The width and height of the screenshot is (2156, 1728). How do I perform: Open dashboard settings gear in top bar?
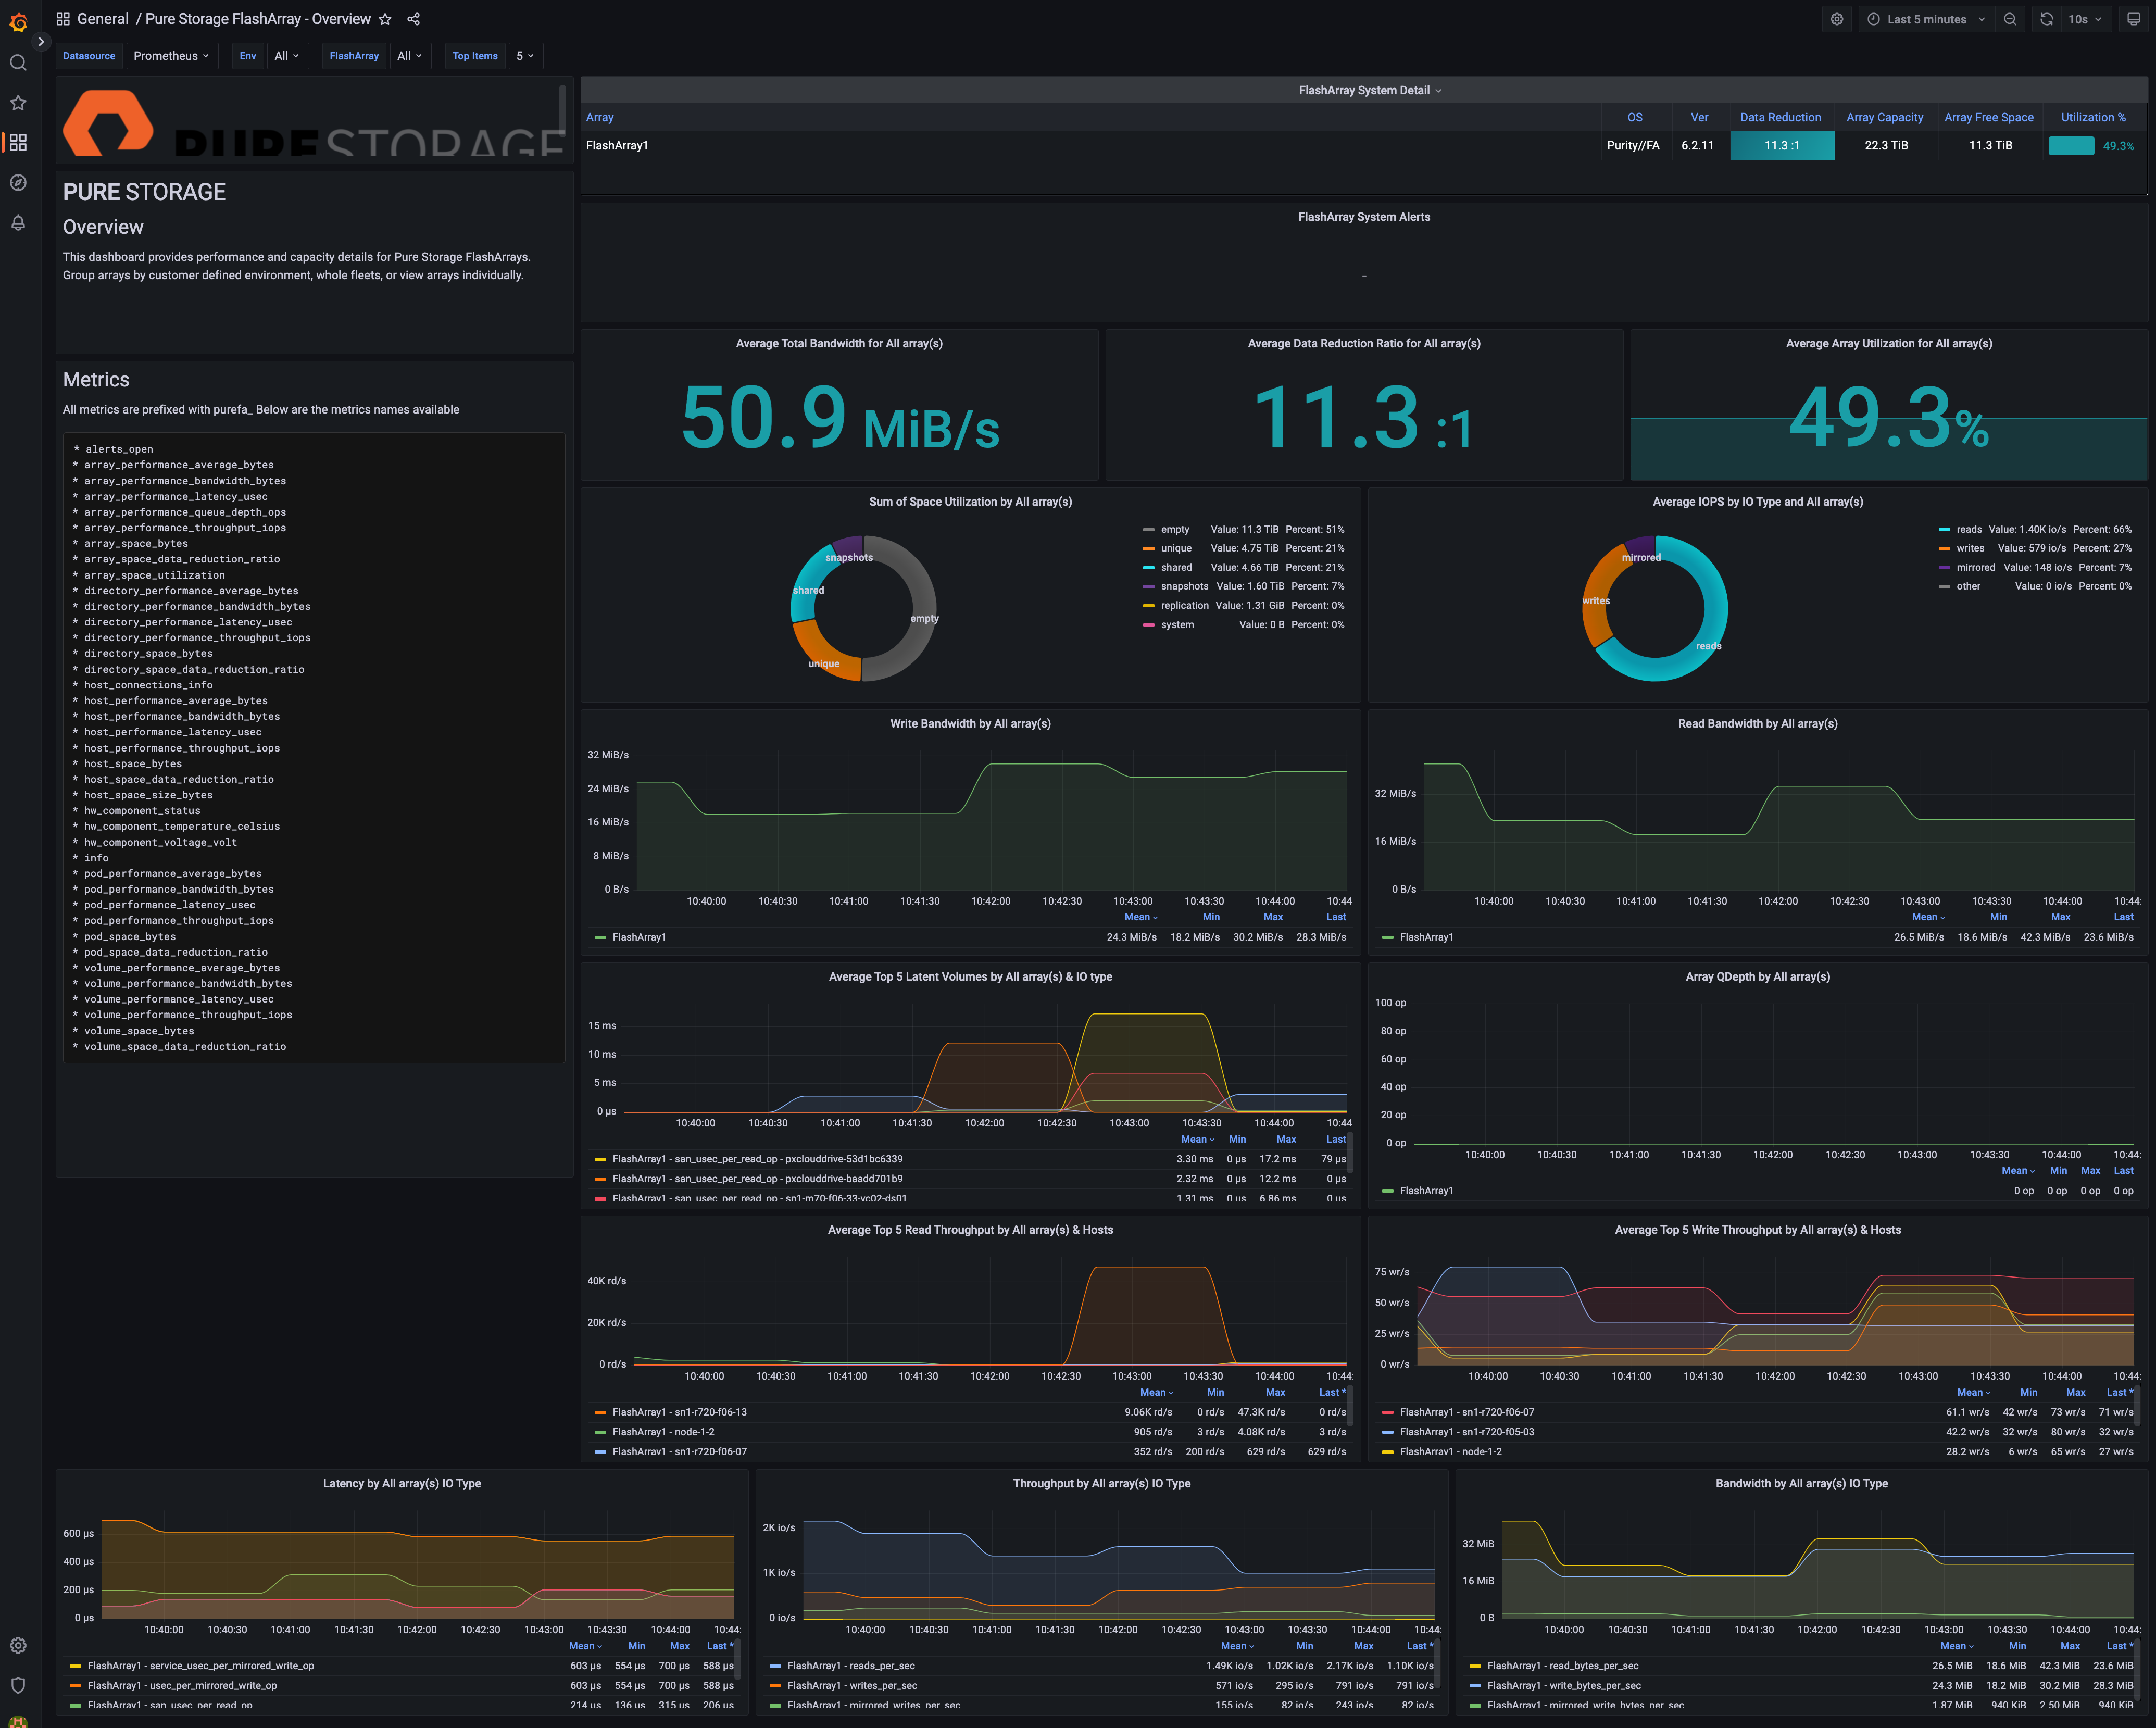coord(1837,19)
